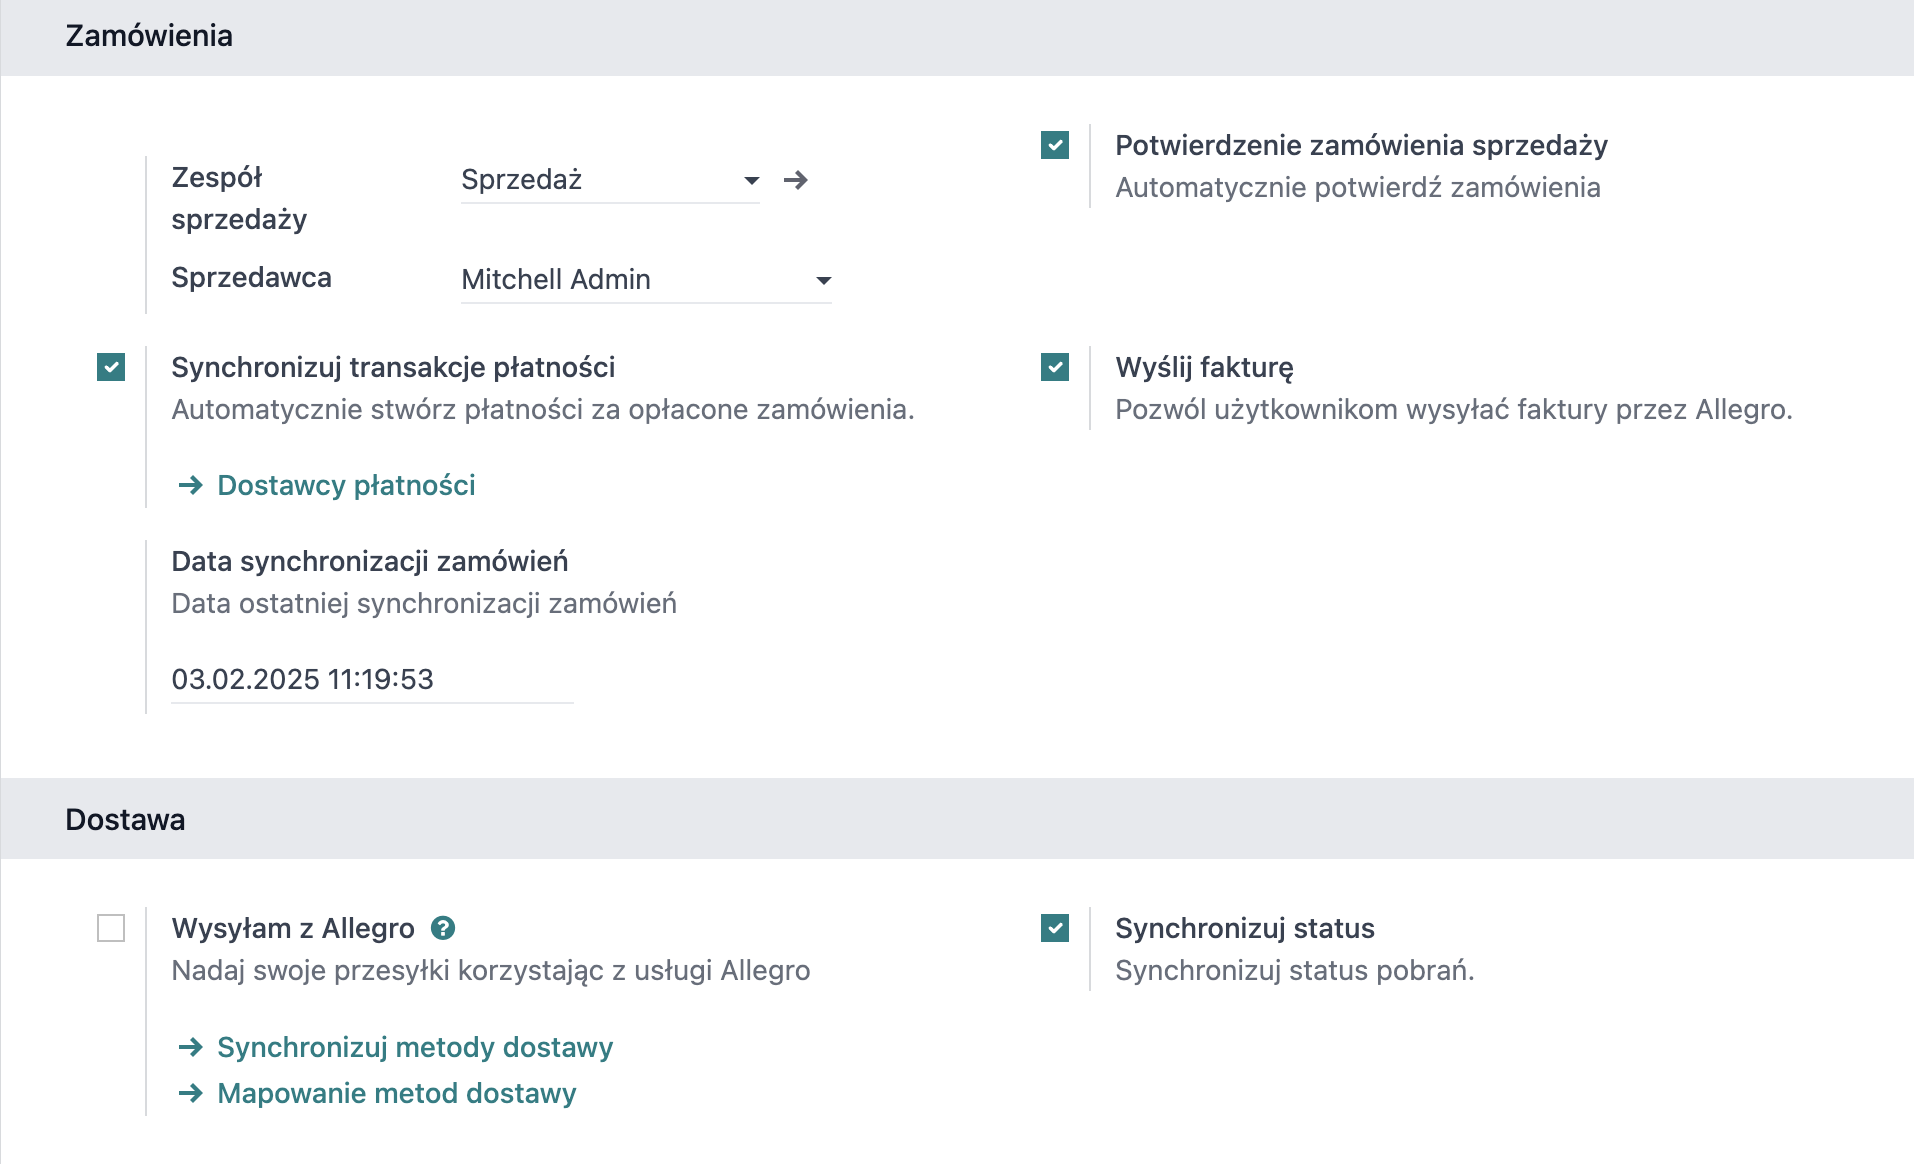
Task: Open the Dostawcy płatności link
Action: point(346,486)
